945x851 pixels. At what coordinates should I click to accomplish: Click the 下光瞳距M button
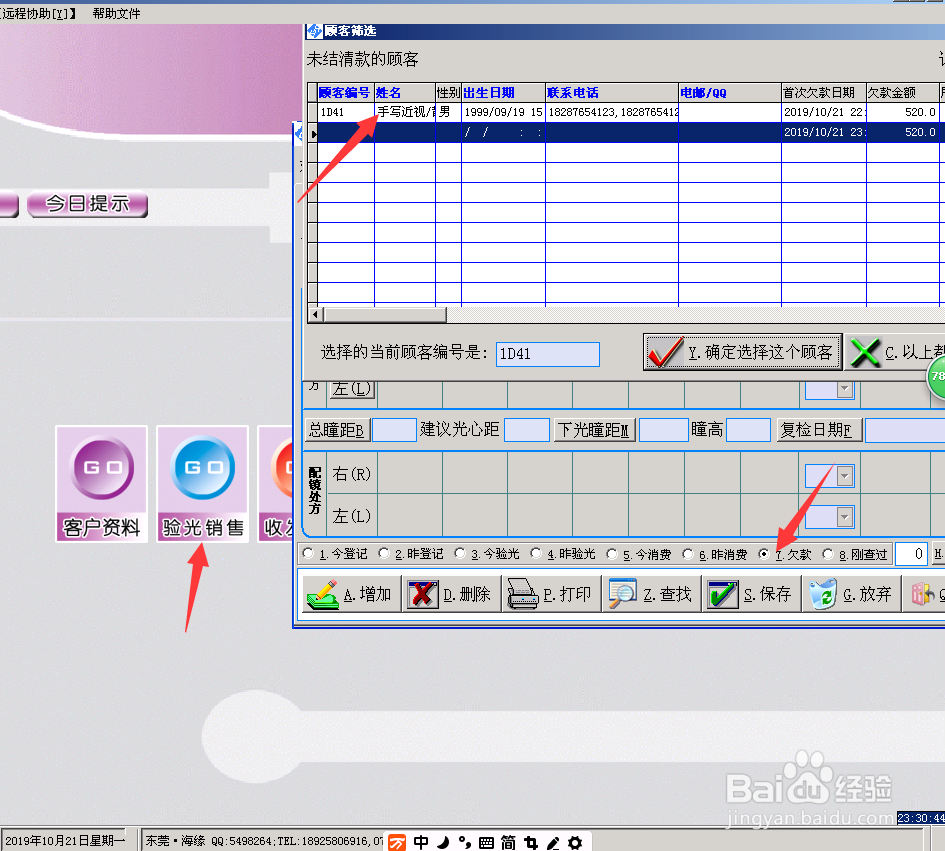pyautogui.click(x=594, y=430)
